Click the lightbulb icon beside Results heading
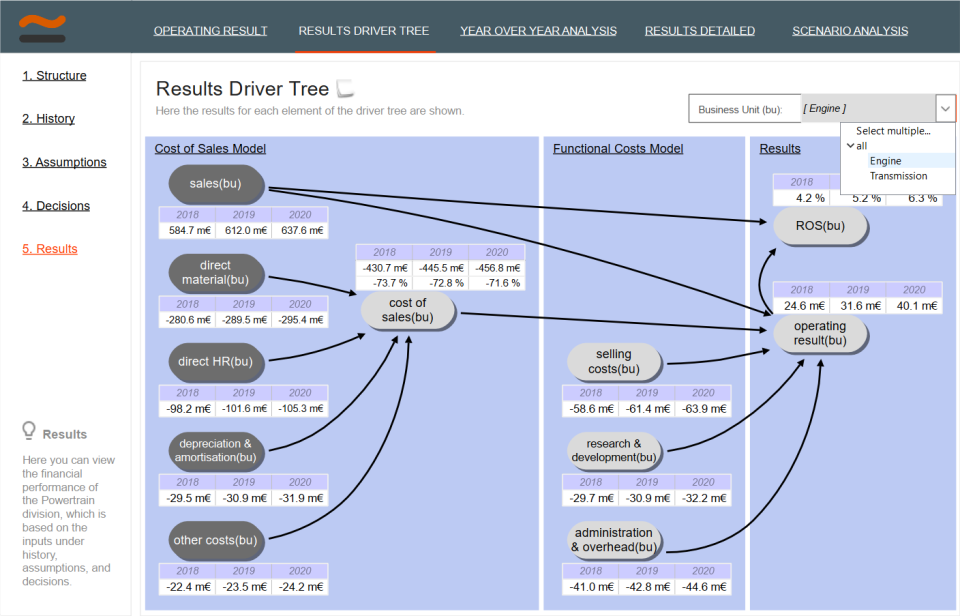Image resolution: width=960 pixels, height=616 pixels. click(x=29, y=430)
